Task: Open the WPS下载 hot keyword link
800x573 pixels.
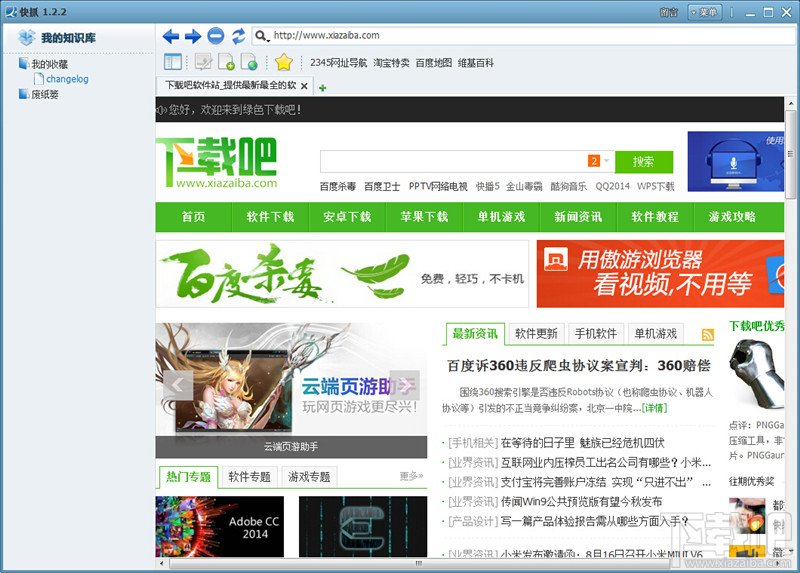Action: point(656,187)
